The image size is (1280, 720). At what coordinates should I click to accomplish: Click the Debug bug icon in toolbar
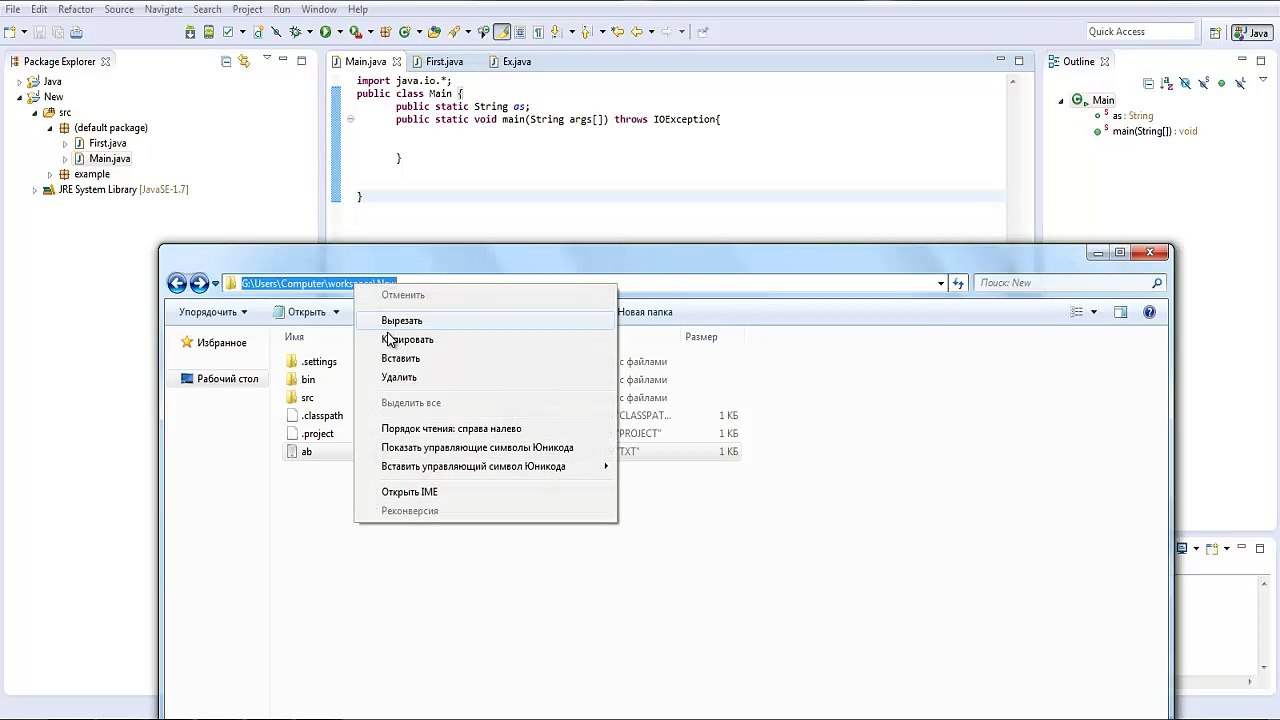295,32
